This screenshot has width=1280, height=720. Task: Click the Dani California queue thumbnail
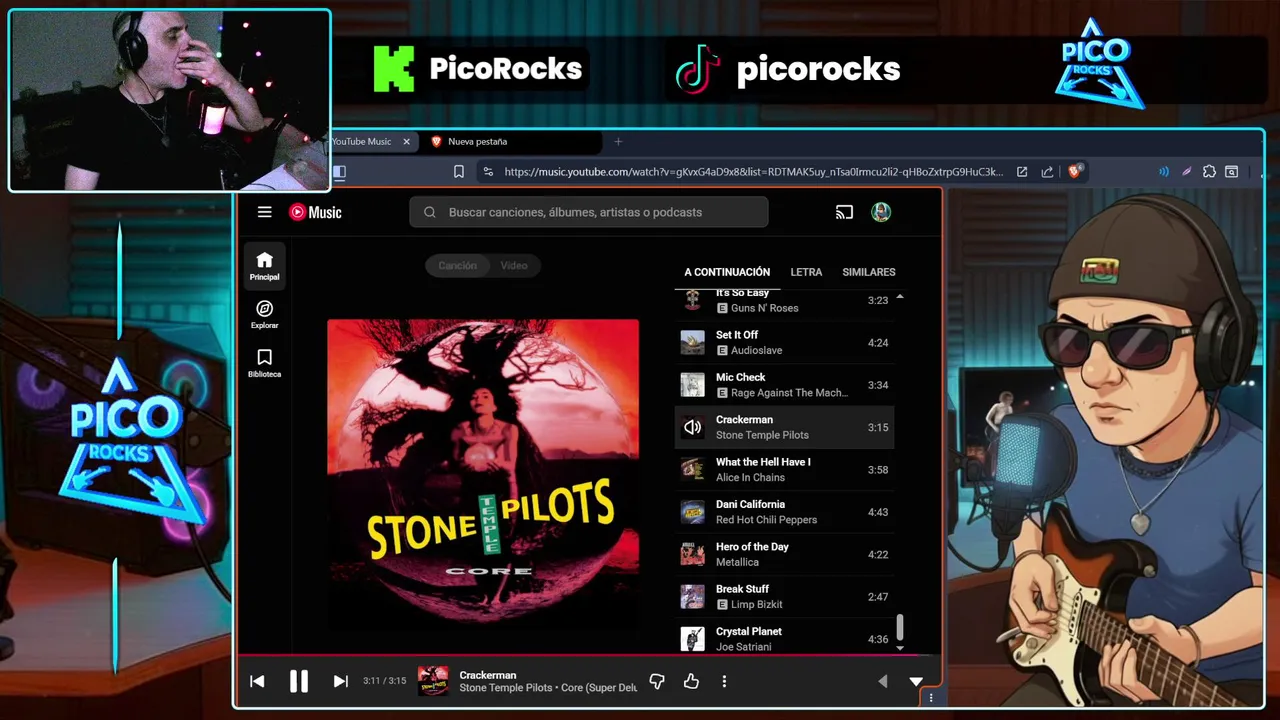692,512
